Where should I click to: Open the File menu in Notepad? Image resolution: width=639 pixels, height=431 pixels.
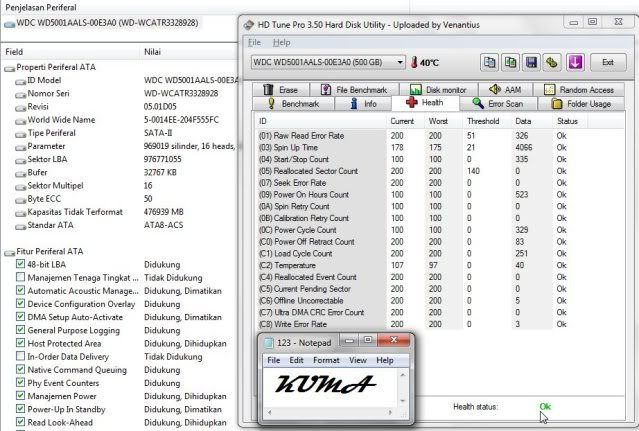click(x=273, y=360)
